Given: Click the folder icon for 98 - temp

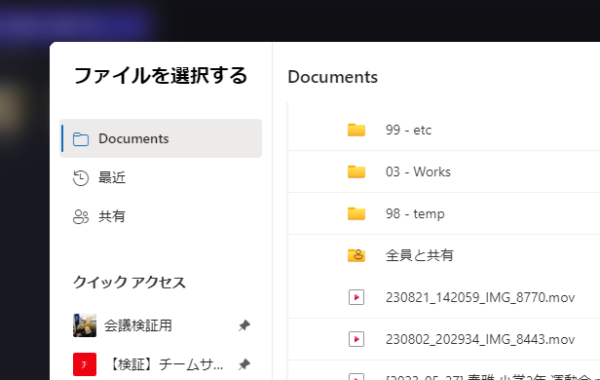Looking at the screenshot, I should 356,213.
